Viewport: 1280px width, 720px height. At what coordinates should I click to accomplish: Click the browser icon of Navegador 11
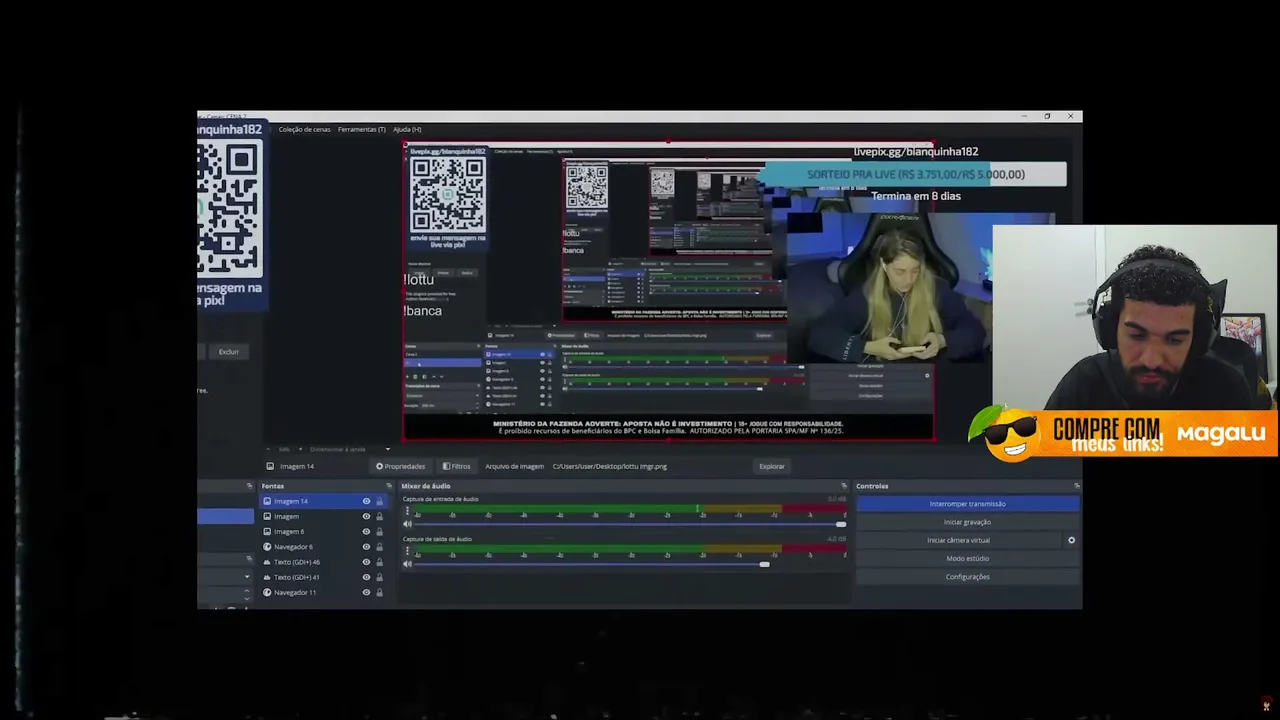pos(267,592)
